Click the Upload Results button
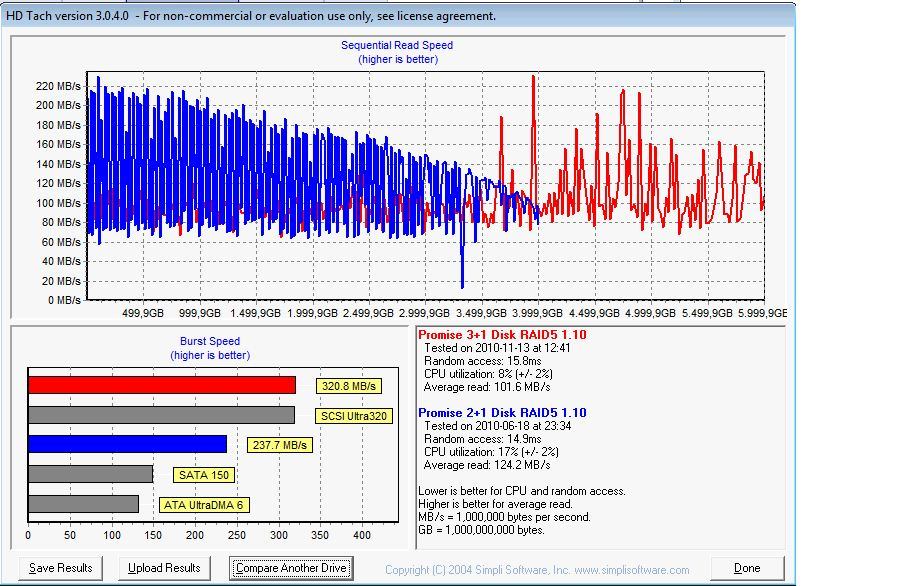This screenshot has height=586, width=903. coord(164,568)
